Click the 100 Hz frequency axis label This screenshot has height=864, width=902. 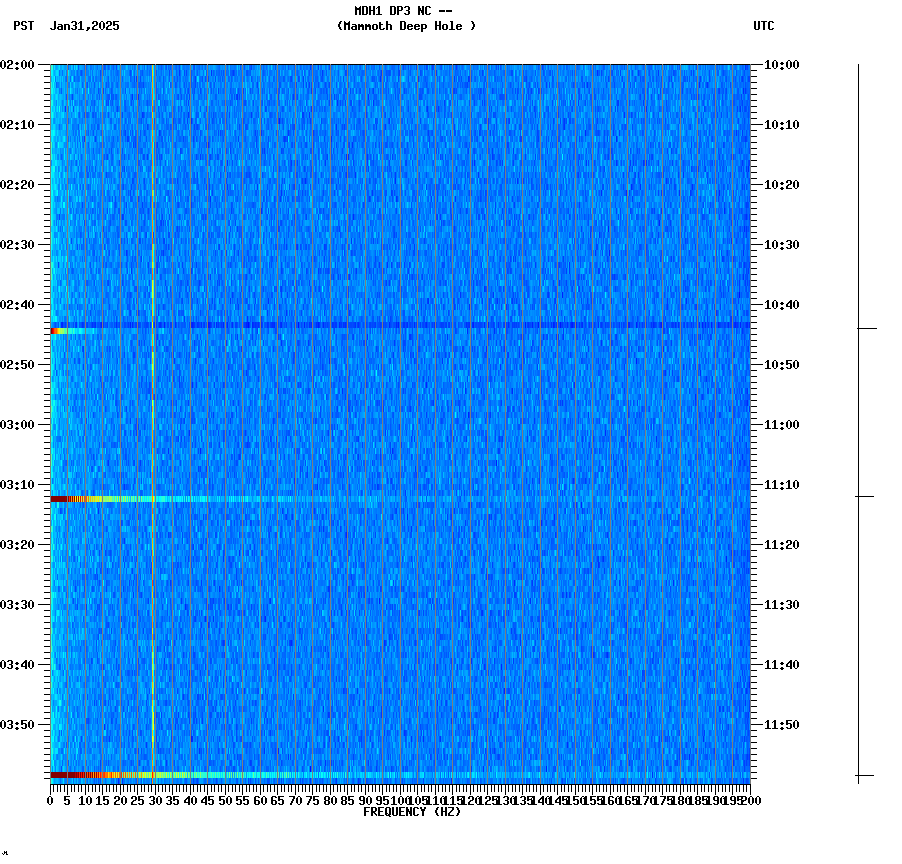click(x=397, y=800)
